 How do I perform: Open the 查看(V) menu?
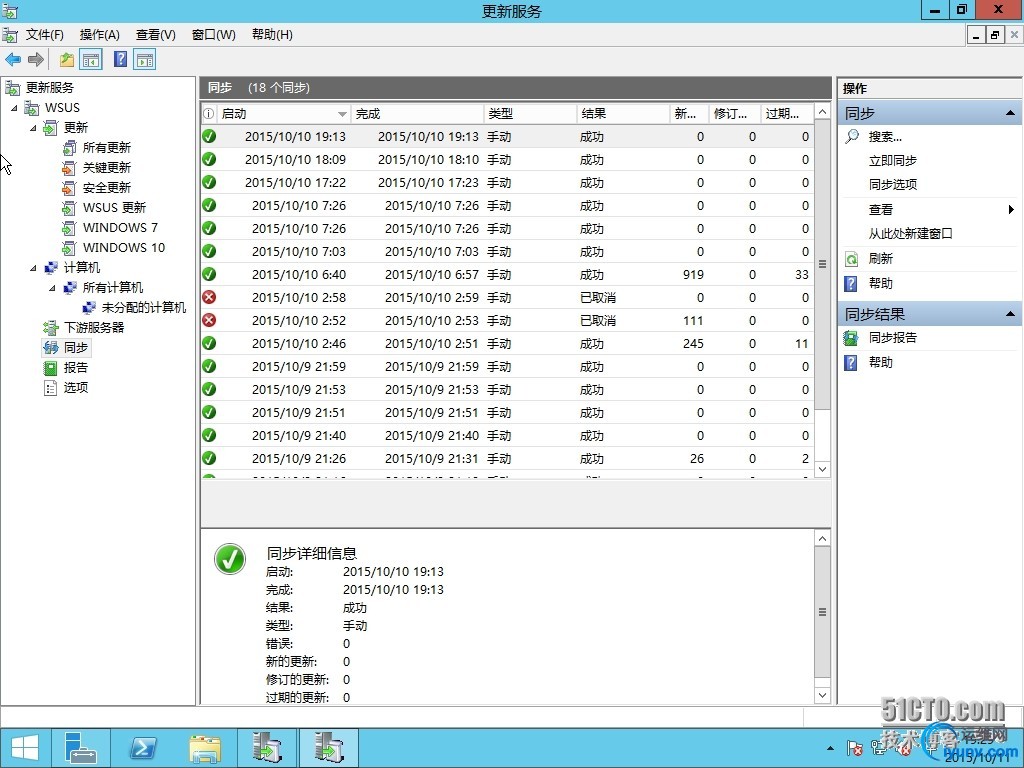click(155, 35)
